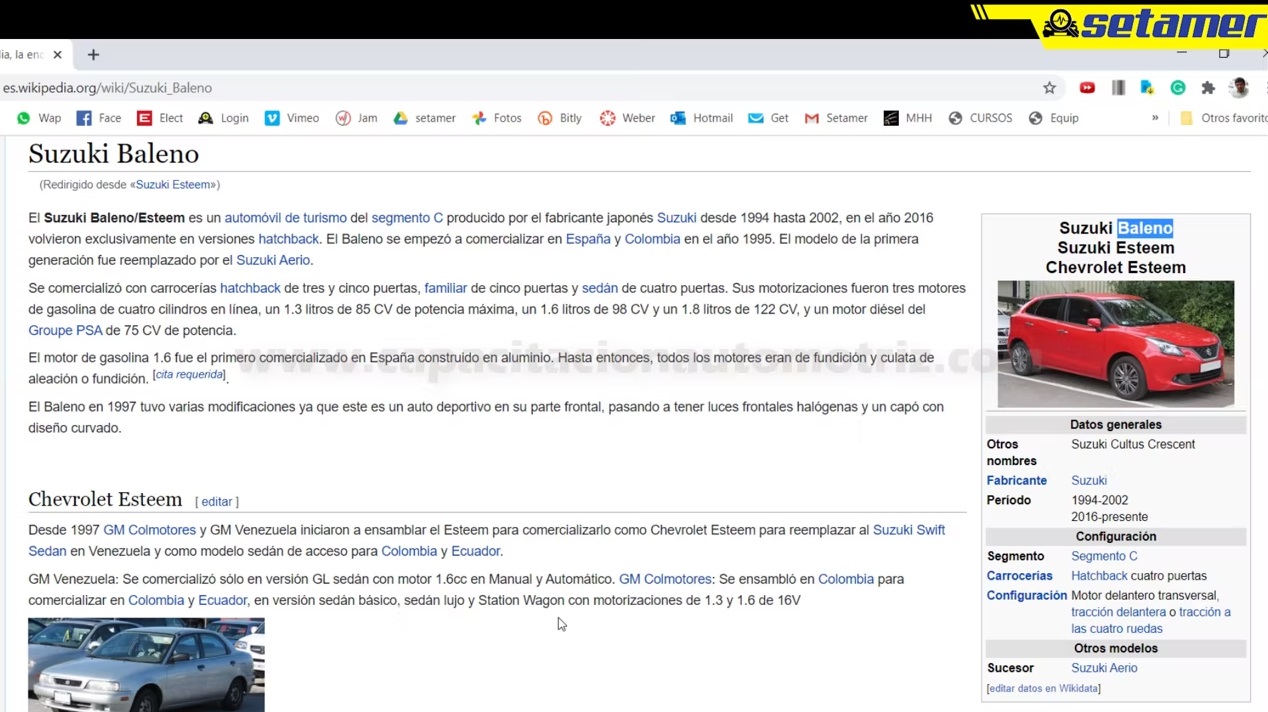1268x712 pixels.
Task: Open the Jam bookmark
Action: pyautogui.click(x=357, y=118)
